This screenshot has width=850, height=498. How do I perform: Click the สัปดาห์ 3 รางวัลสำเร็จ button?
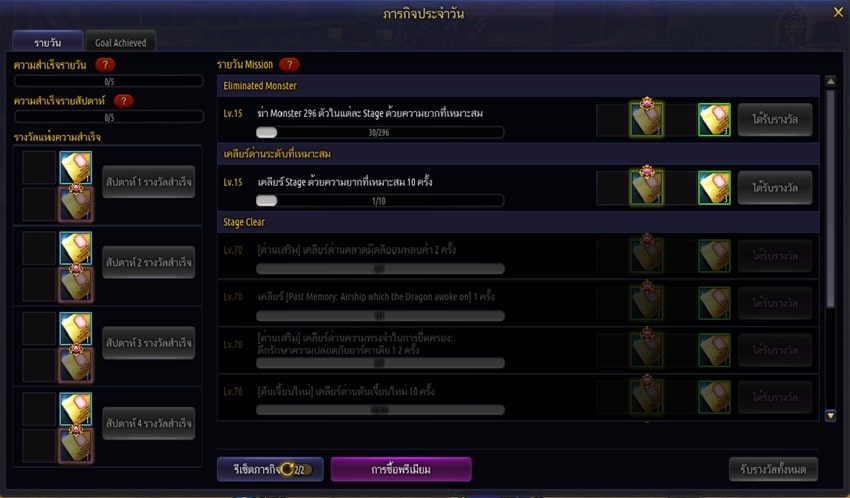click(149, 342)
